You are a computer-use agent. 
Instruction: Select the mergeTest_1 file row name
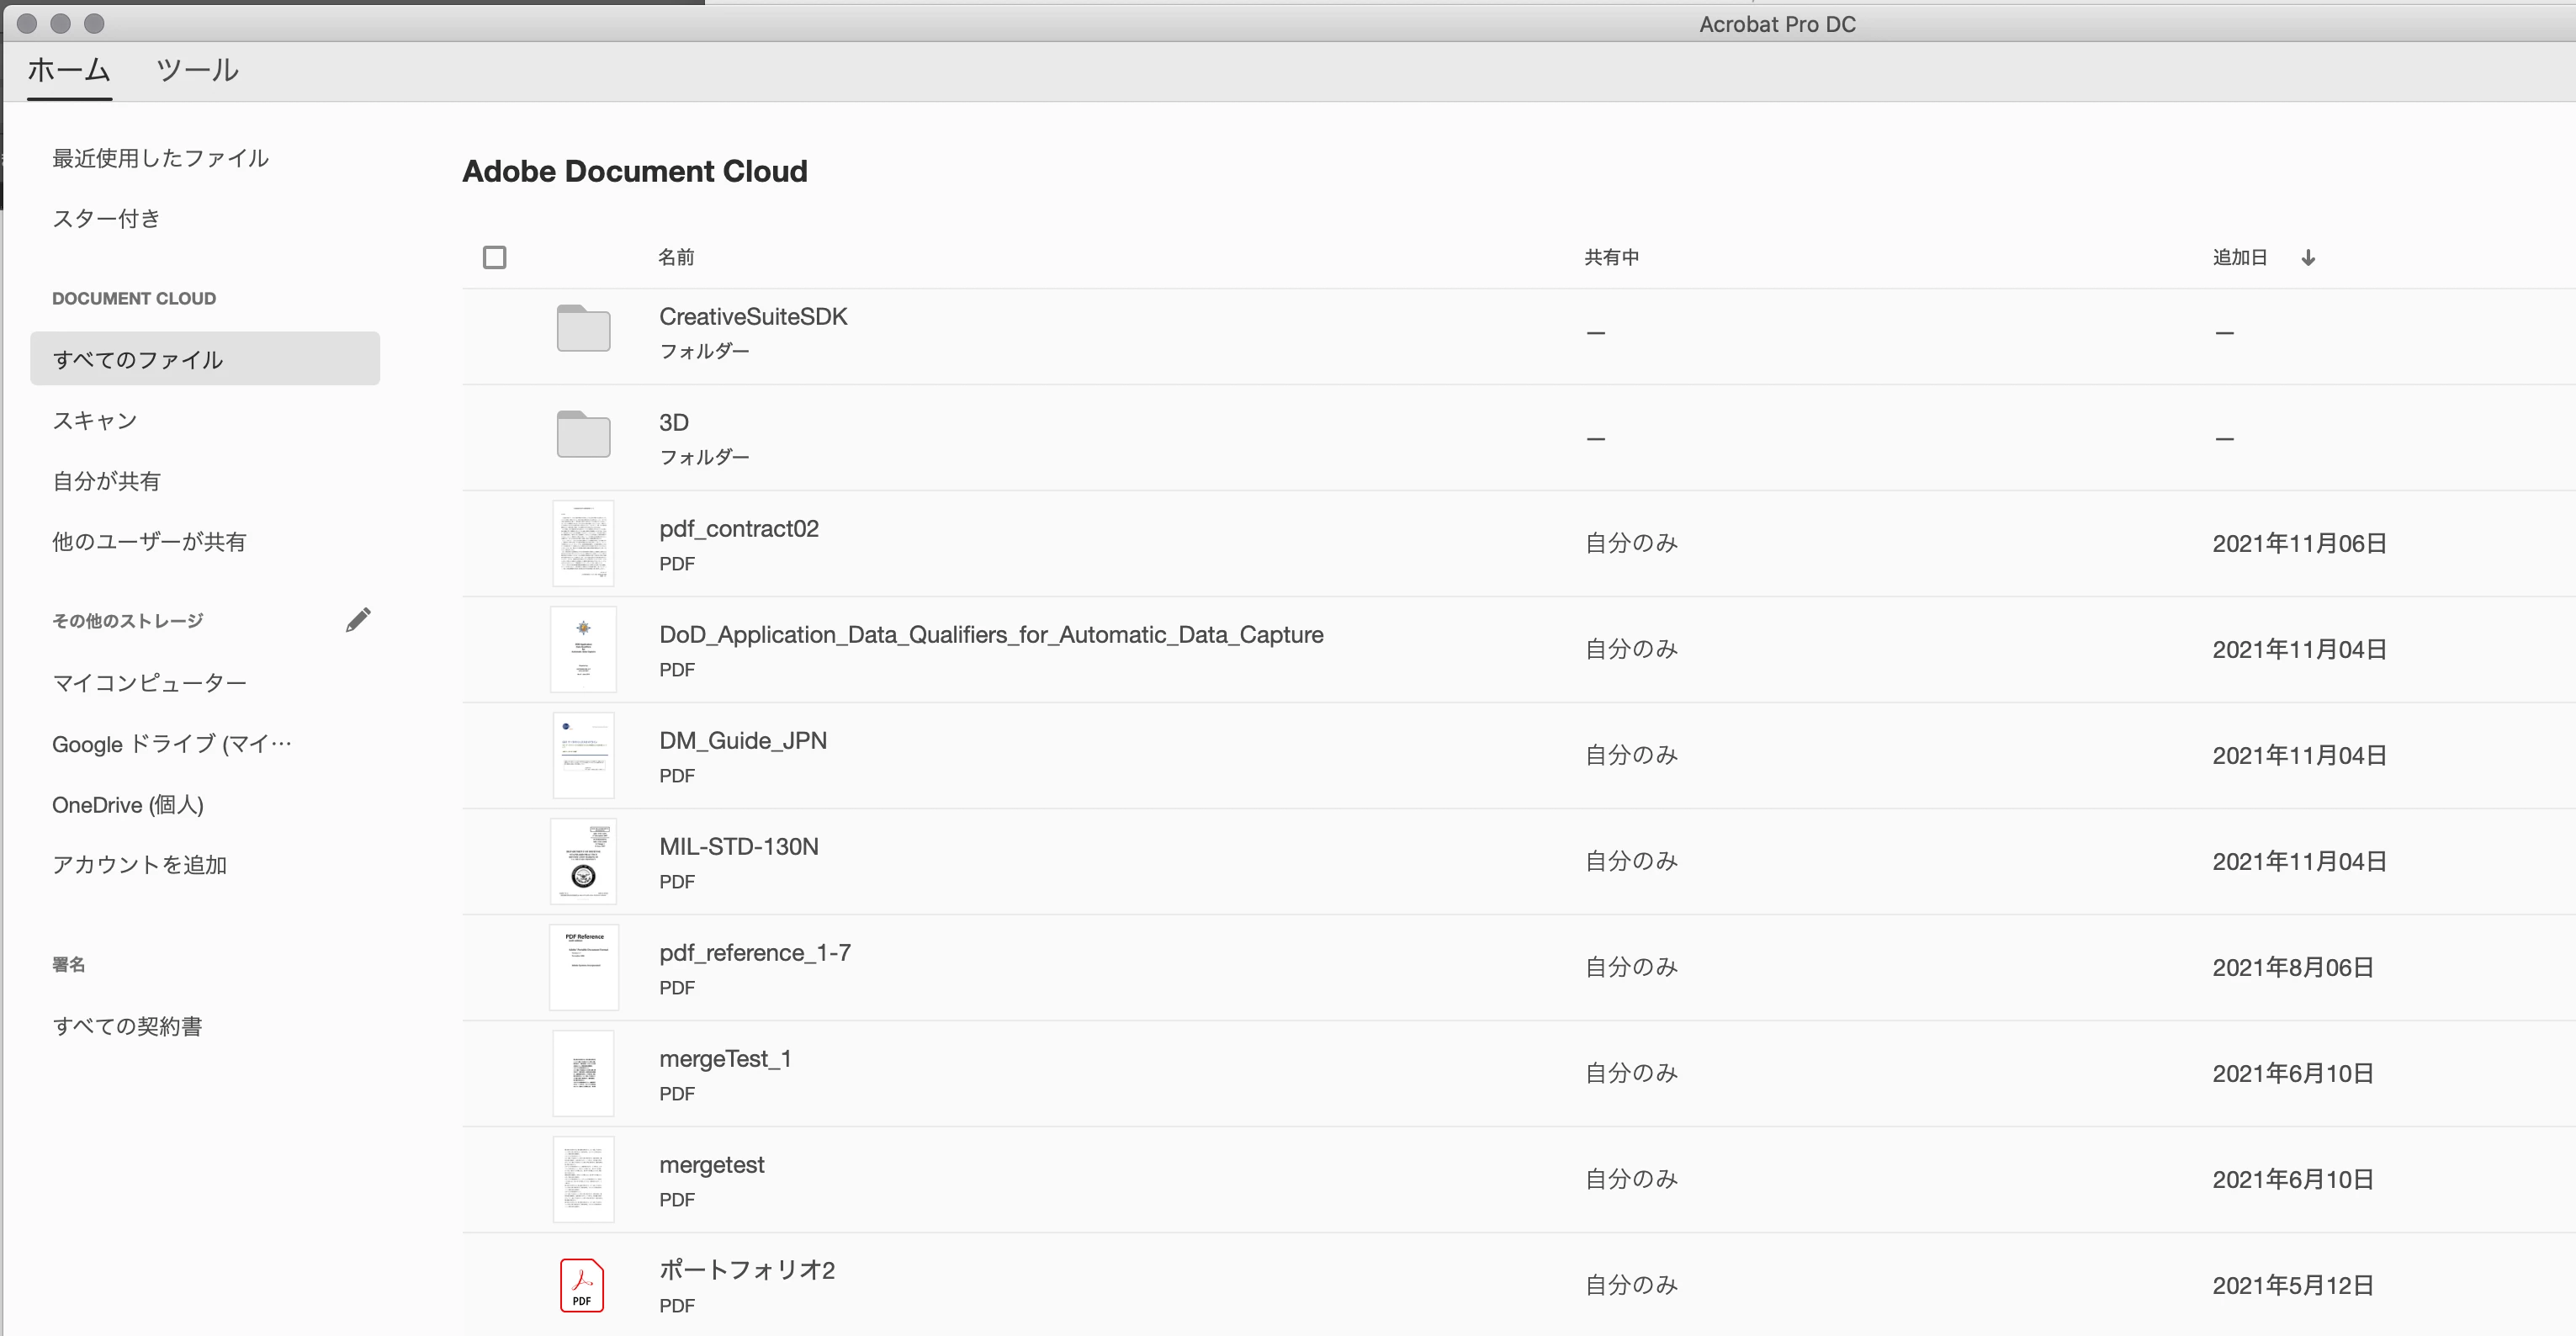[725, 1059]
